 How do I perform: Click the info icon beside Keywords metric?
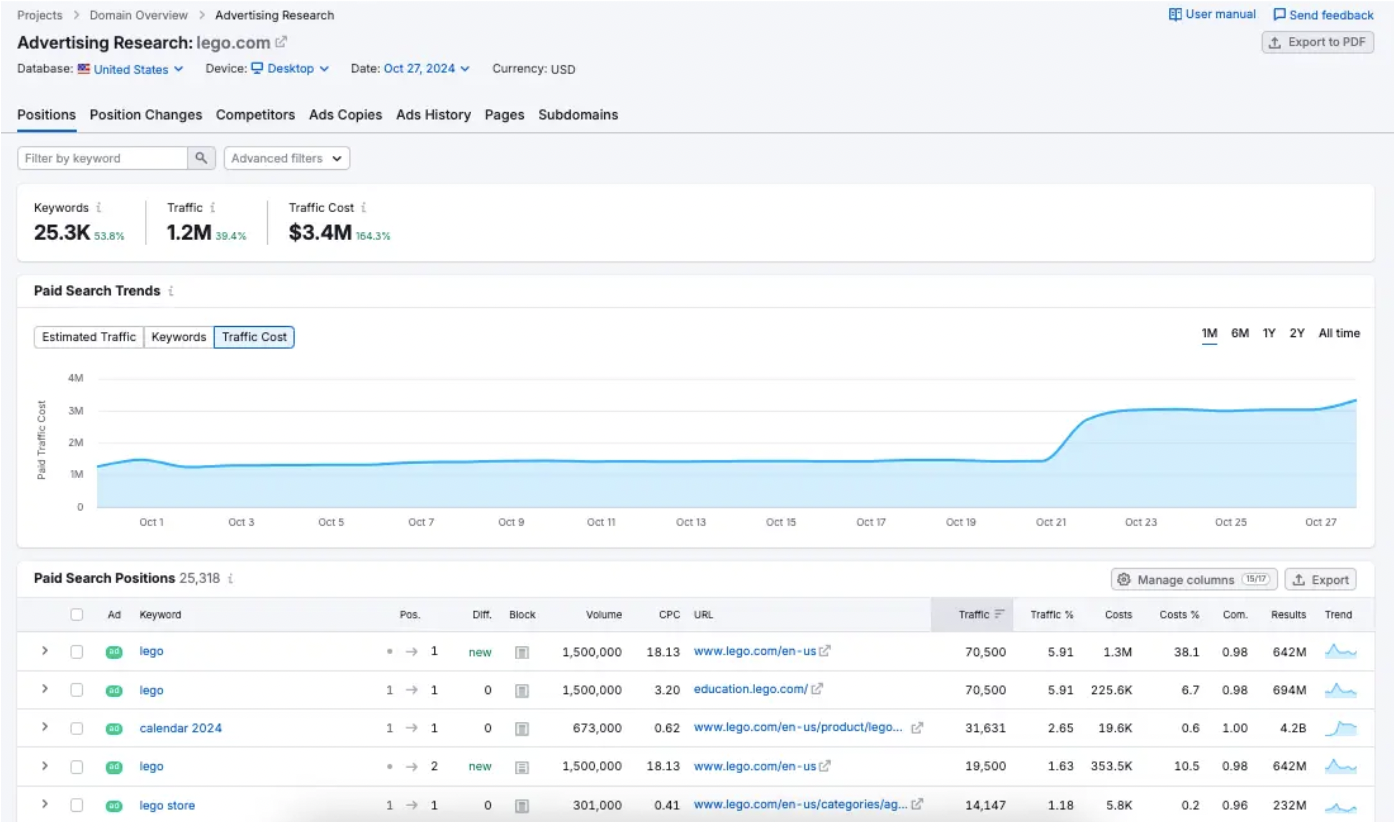click(x=99, y=208)
